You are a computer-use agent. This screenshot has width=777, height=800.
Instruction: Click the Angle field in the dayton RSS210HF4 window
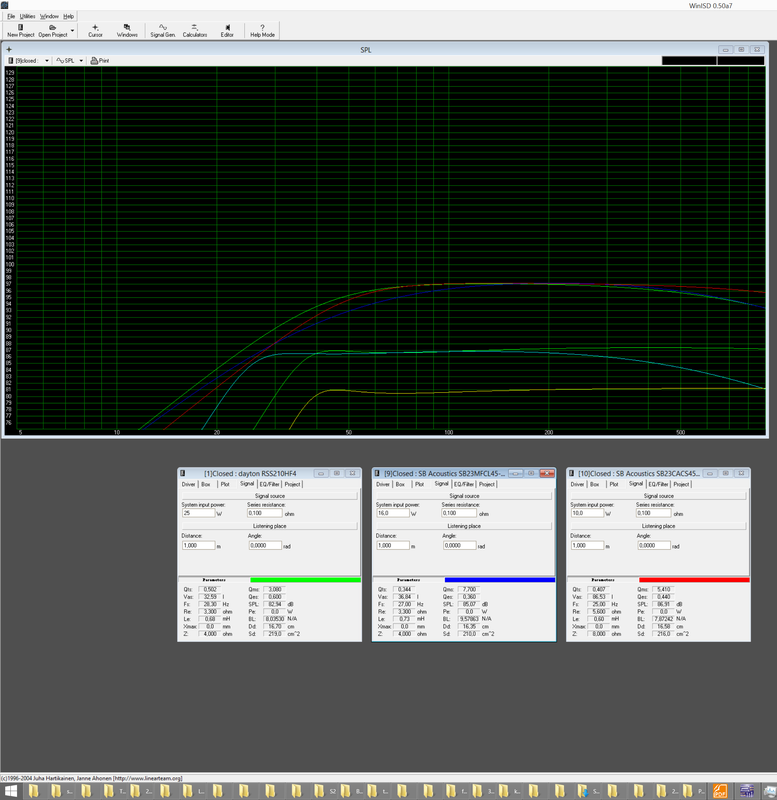click(x=265, y=545)
